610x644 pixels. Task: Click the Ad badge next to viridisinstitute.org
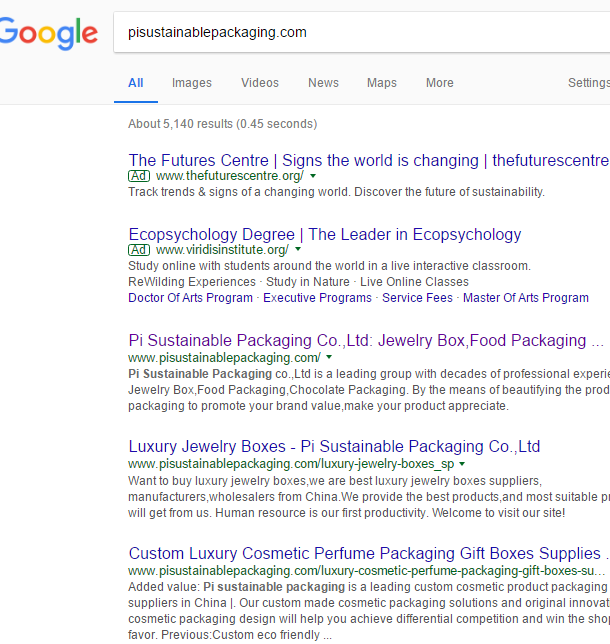[x=139, y=250]
